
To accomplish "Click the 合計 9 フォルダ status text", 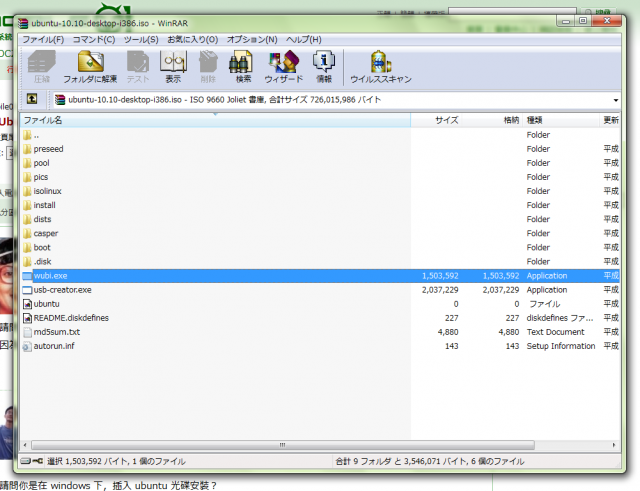I will tap(430, 462).
